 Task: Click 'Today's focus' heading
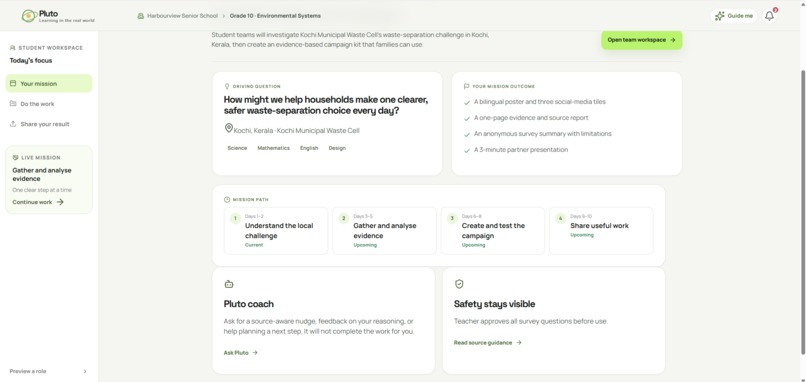(x=31, y=61)
